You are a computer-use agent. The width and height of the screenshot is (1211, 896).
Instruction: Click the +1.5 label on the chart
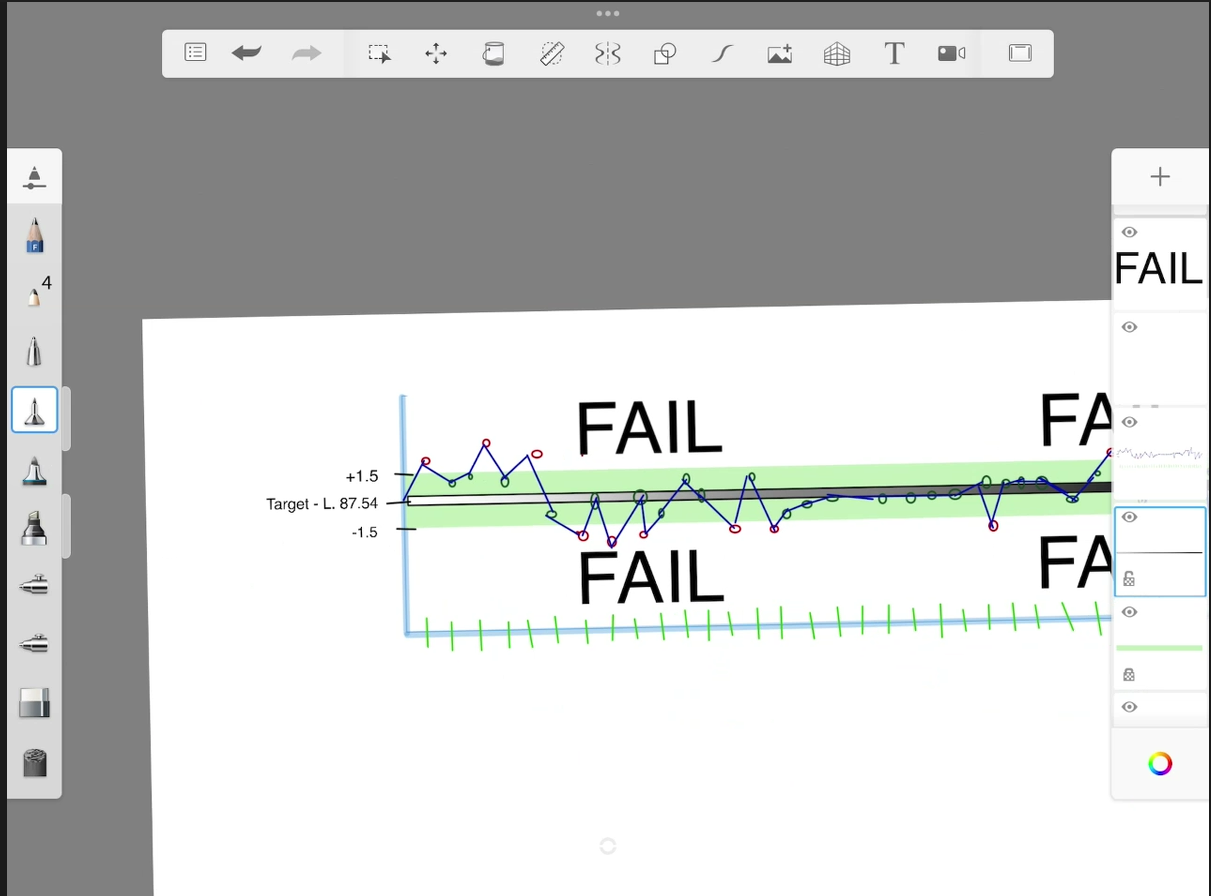(x=362, y=476)
